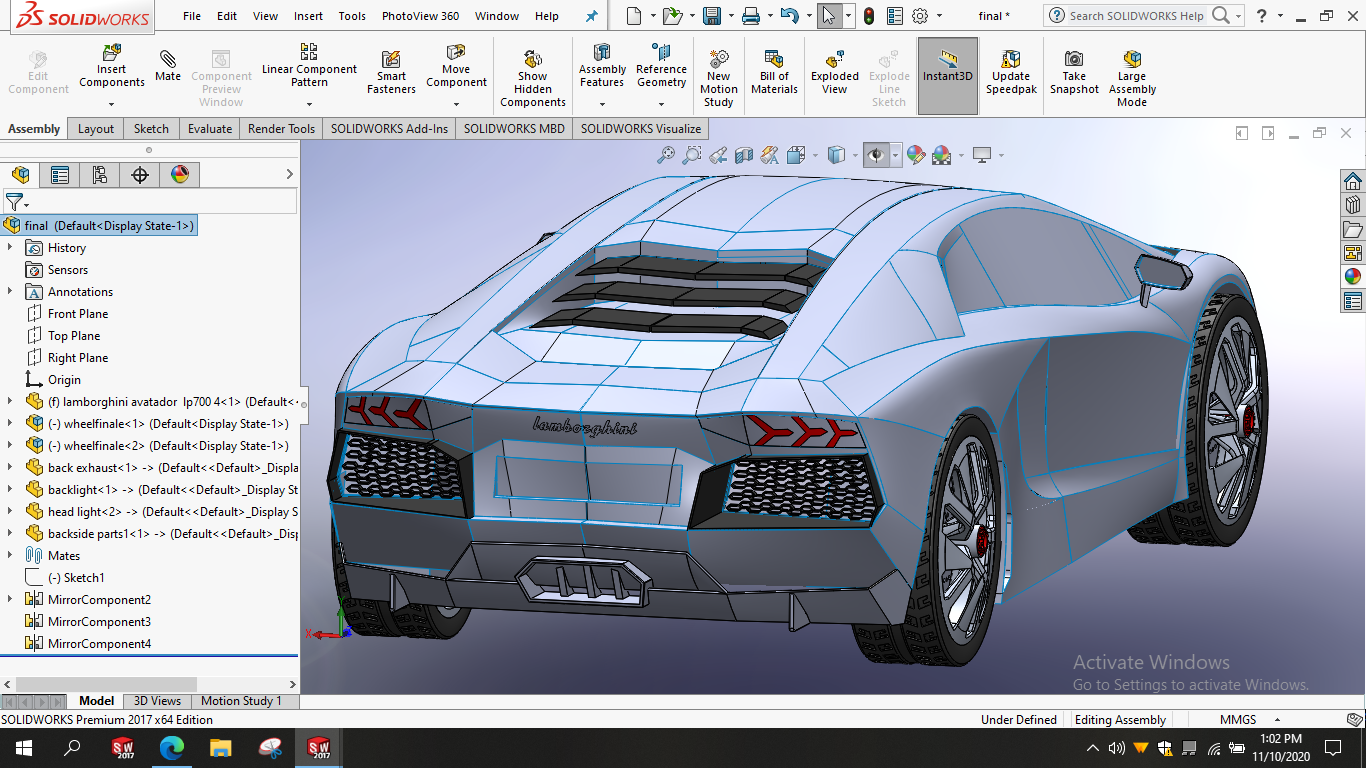
Task: Click the Windows Start button
Action: click(24, 747)
